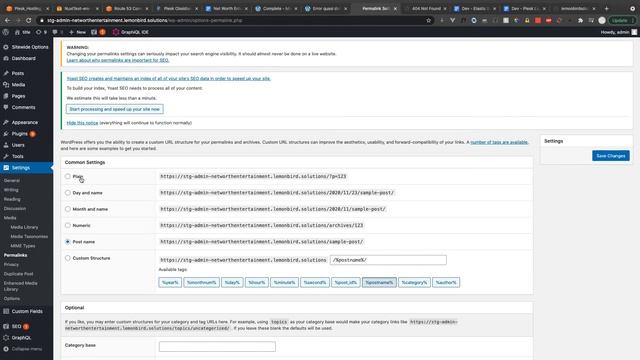Image resolution: width=640 pixels, height=360 pixels.
Task: Open Yoast SEO index information link
Action: pos(169,78)
